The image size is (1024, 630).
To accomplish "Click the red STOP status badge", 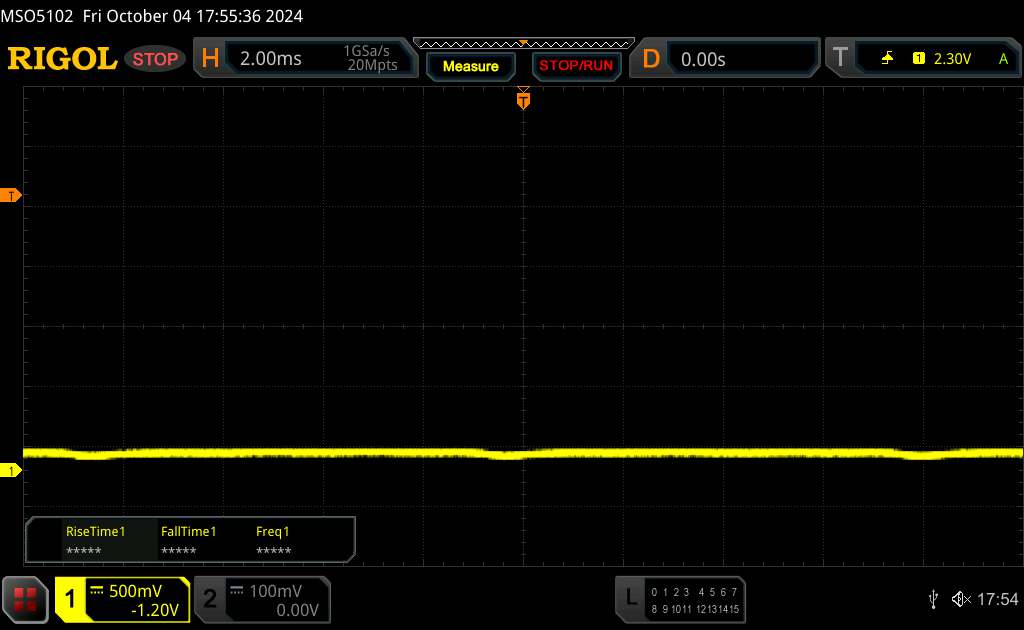I will [x=157, y=59].
